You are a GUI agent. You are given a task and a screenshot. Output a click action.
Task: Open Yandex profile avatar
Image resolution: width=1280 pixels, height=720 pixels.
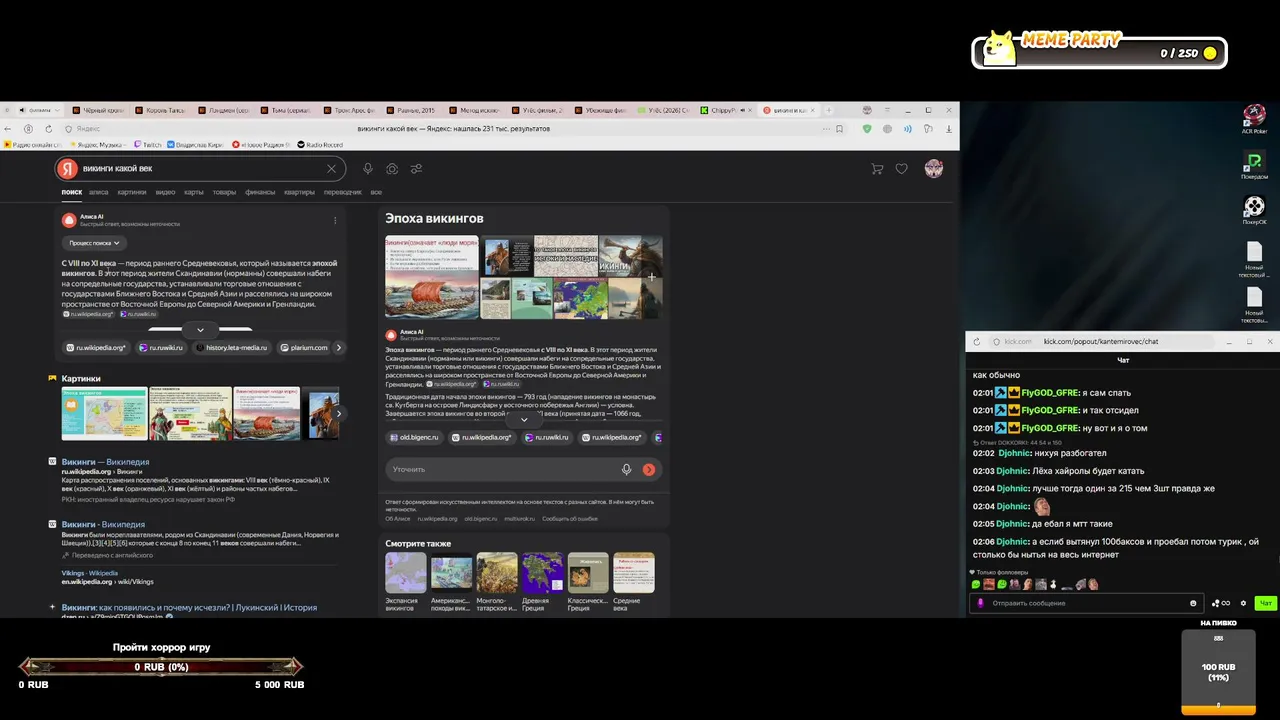click(x=934, y=169)
